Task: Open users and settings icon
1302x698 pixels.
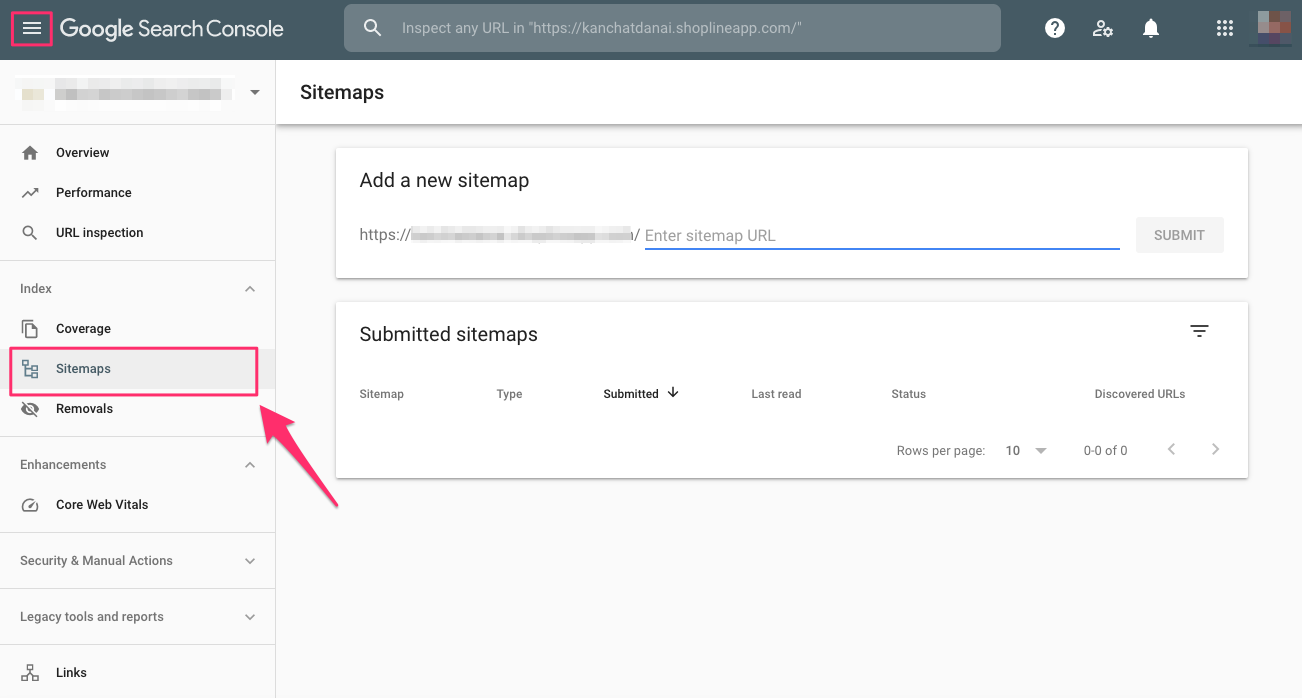Action: point(1103,29)
